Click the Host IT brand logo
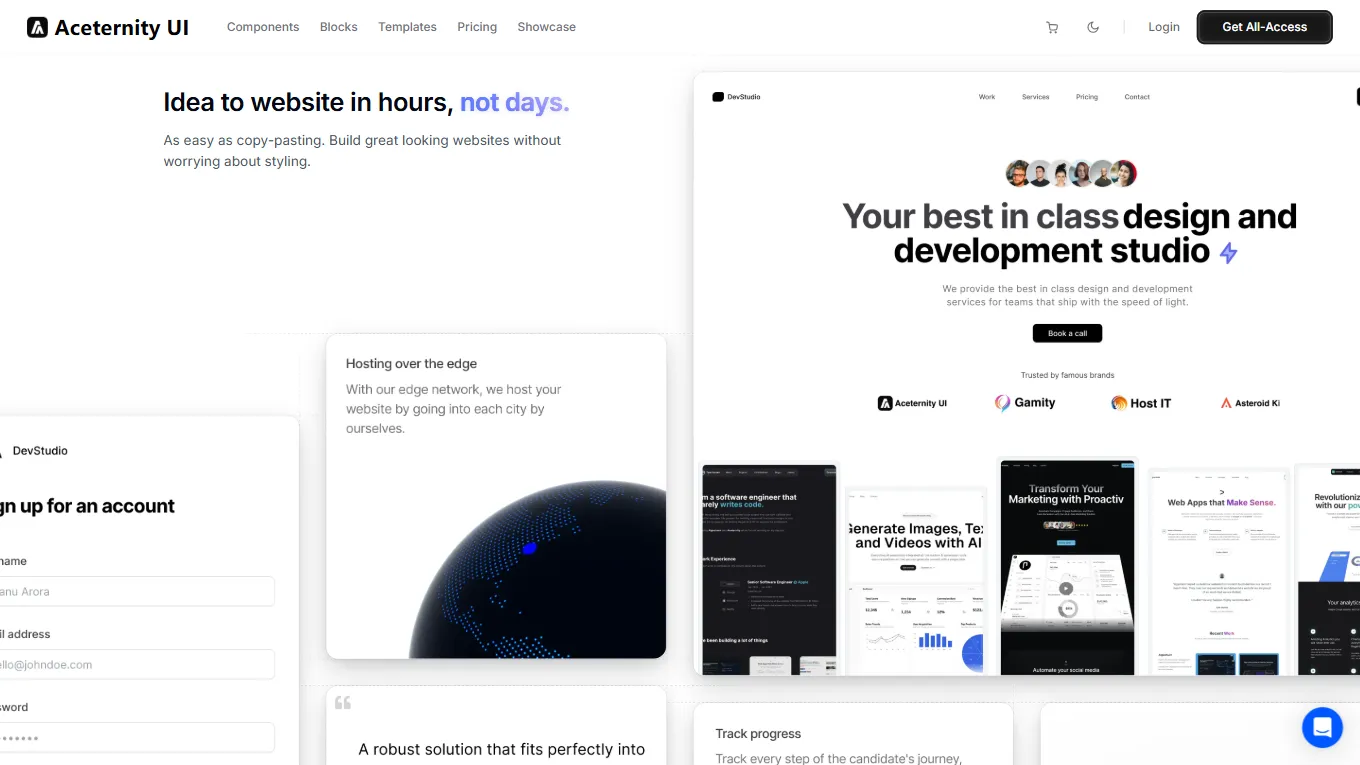The height and width of the screenshot is (765, 1360). click(1141, 403)
